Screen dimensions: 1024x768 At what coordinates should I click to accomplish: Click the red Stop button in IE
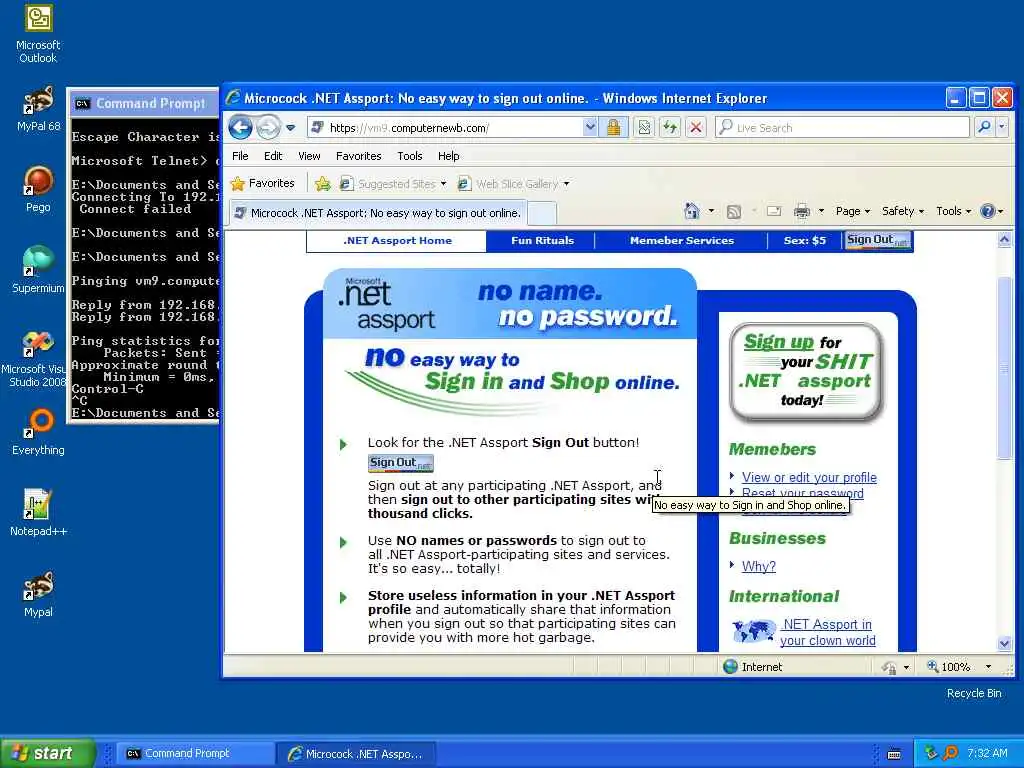click(x=696, y=127)
